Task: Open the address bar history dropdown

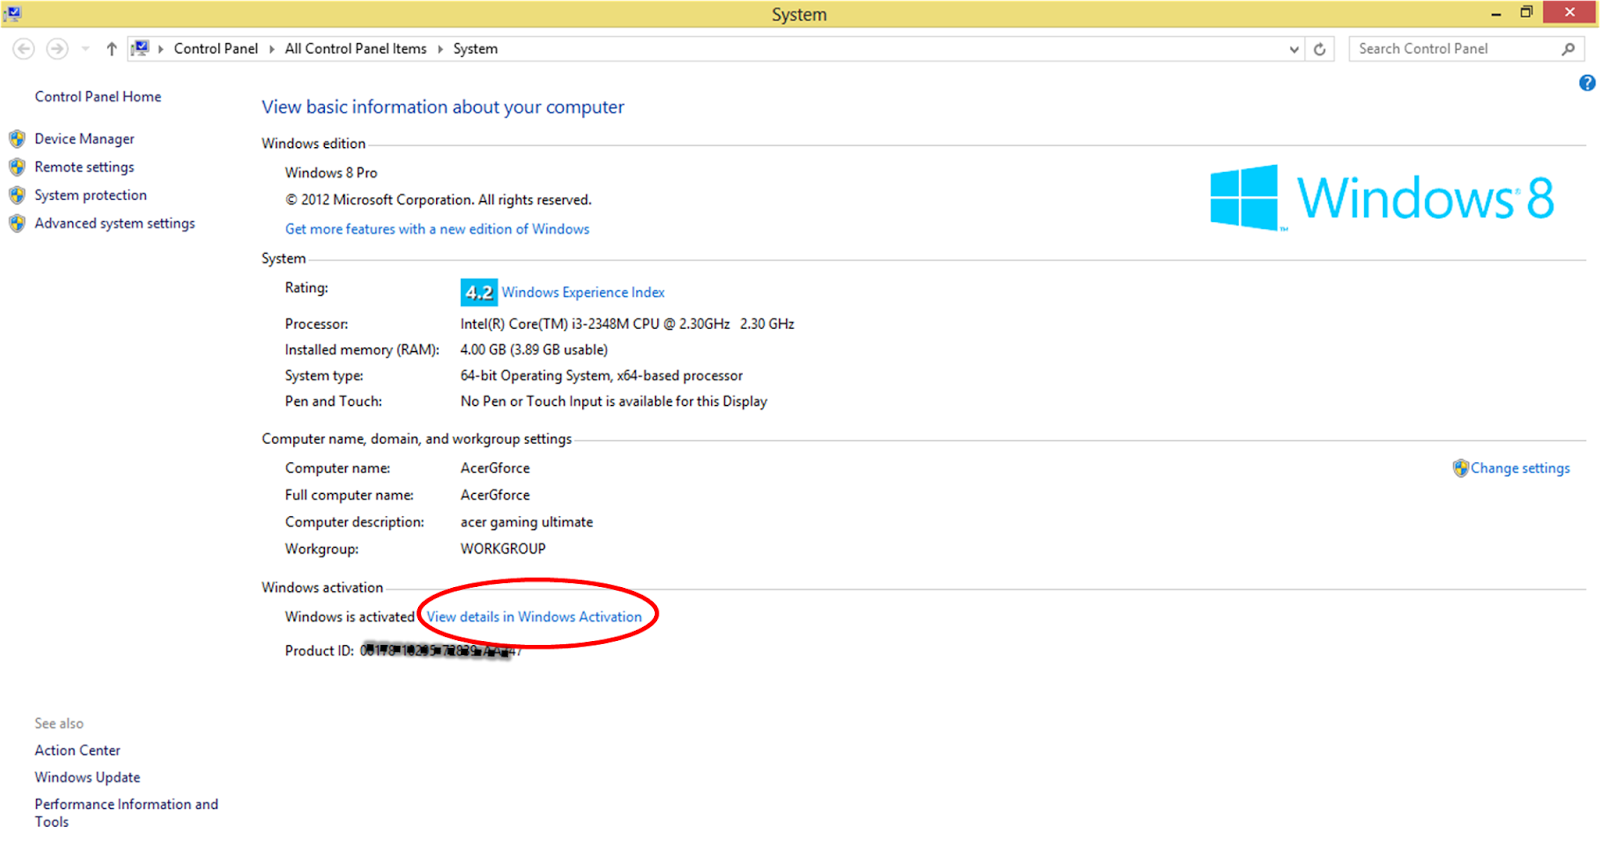Action: point(1294,49)
